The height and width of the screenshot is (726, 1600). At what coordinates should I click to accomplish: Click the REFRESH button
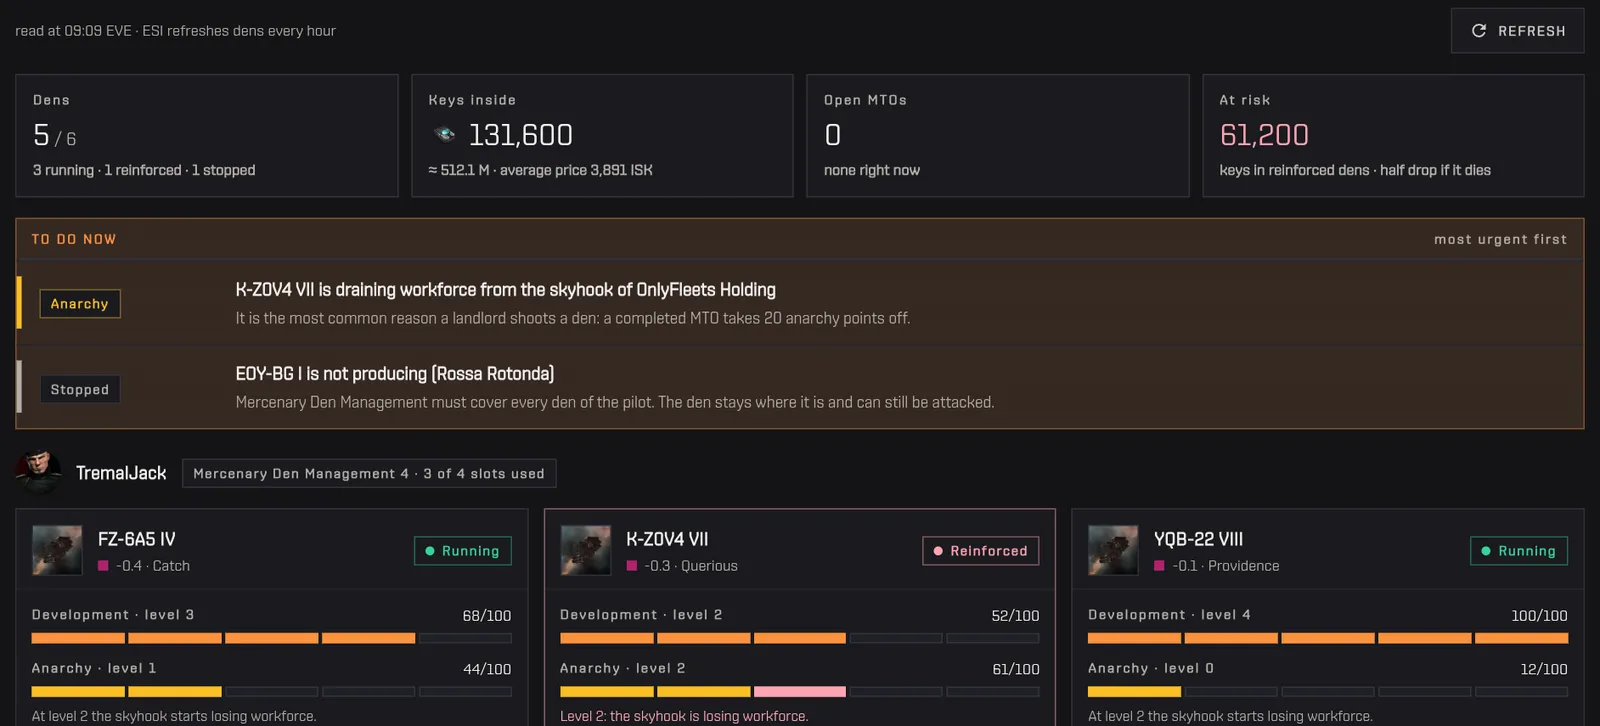(x=1517, y=31)
